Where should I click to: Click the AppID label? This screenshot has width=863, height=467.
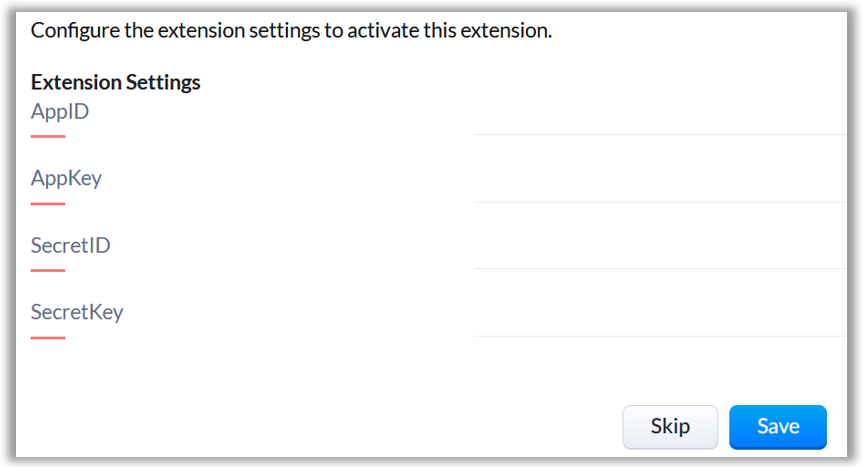60,112
